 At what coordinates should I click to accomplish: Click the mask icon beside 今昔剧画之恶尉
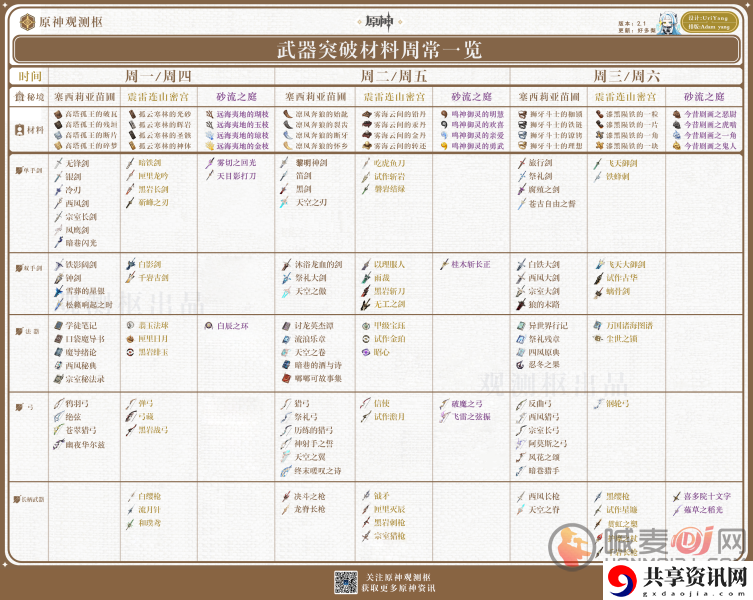tap(677, 114)
